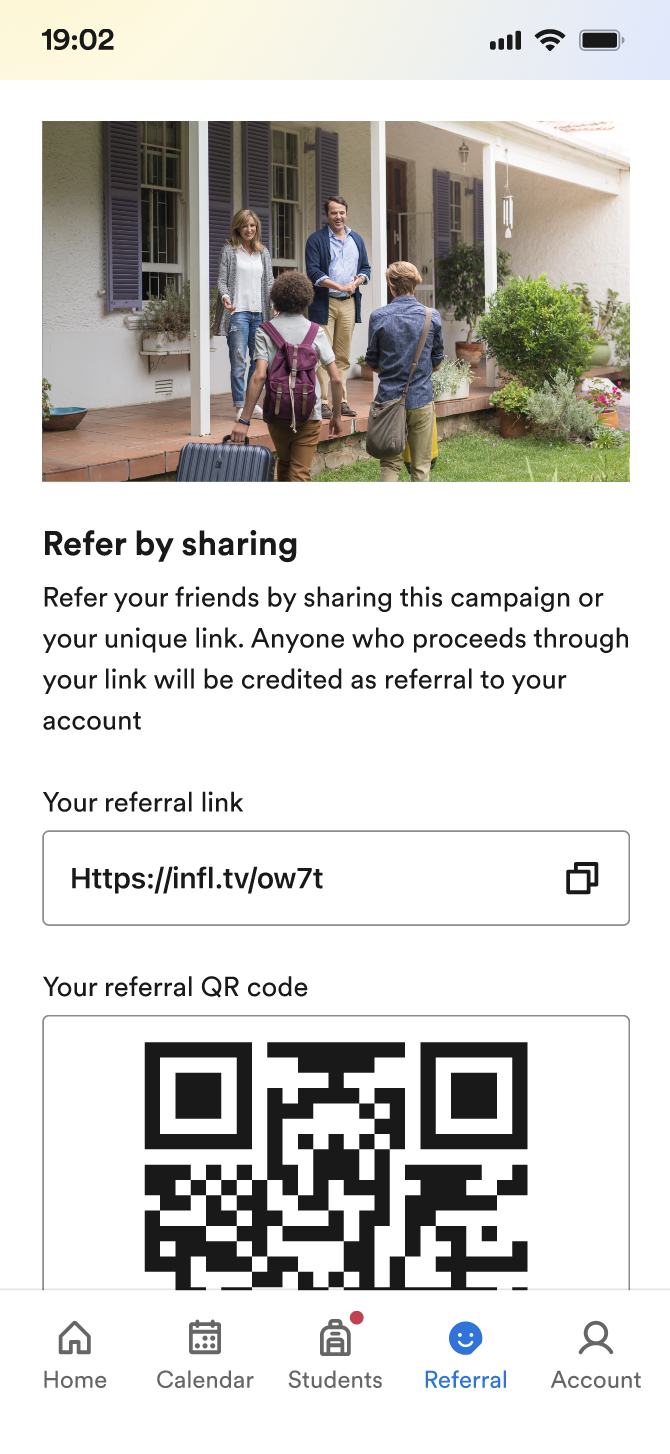This screenshot has width=670, height=1454.
Task: Go to the Calendar tab label
Action: [205, 1380]
